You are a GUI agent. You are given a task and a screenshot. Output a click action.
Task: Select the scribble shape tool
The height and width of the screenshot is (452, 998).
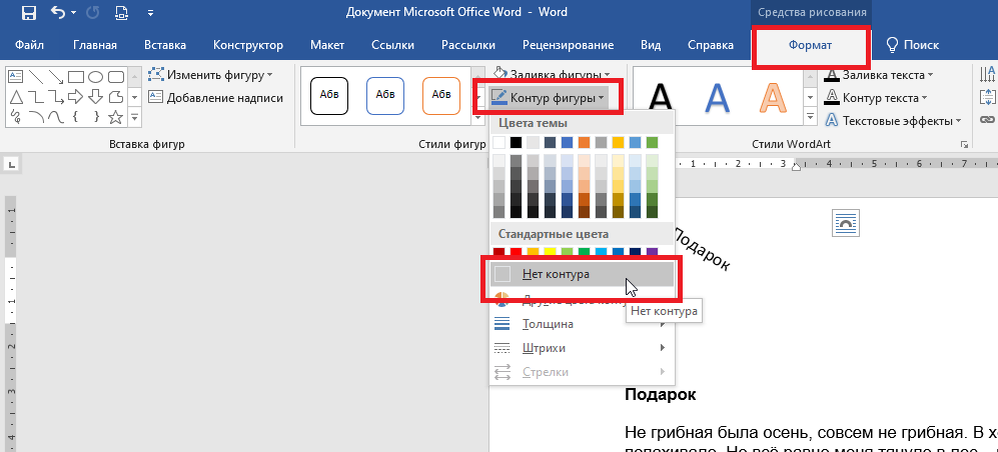[x=17, y=117]
